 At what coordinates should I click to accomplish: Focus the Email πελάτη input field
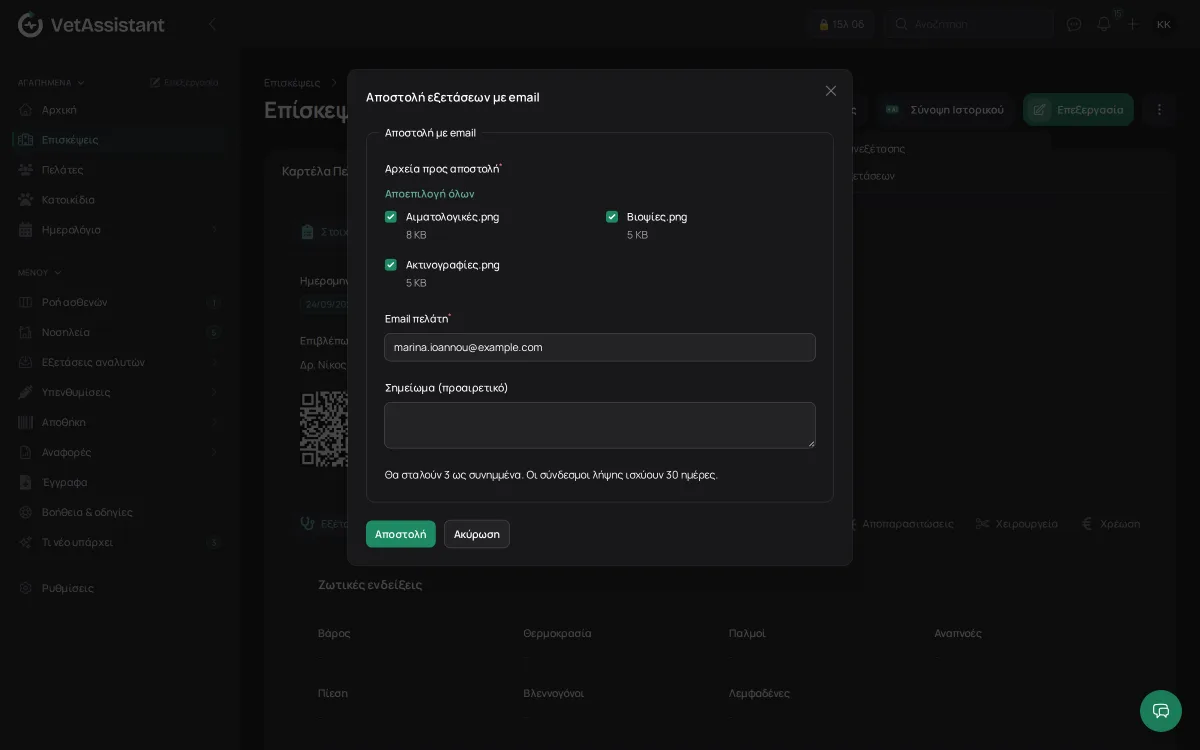600,347
